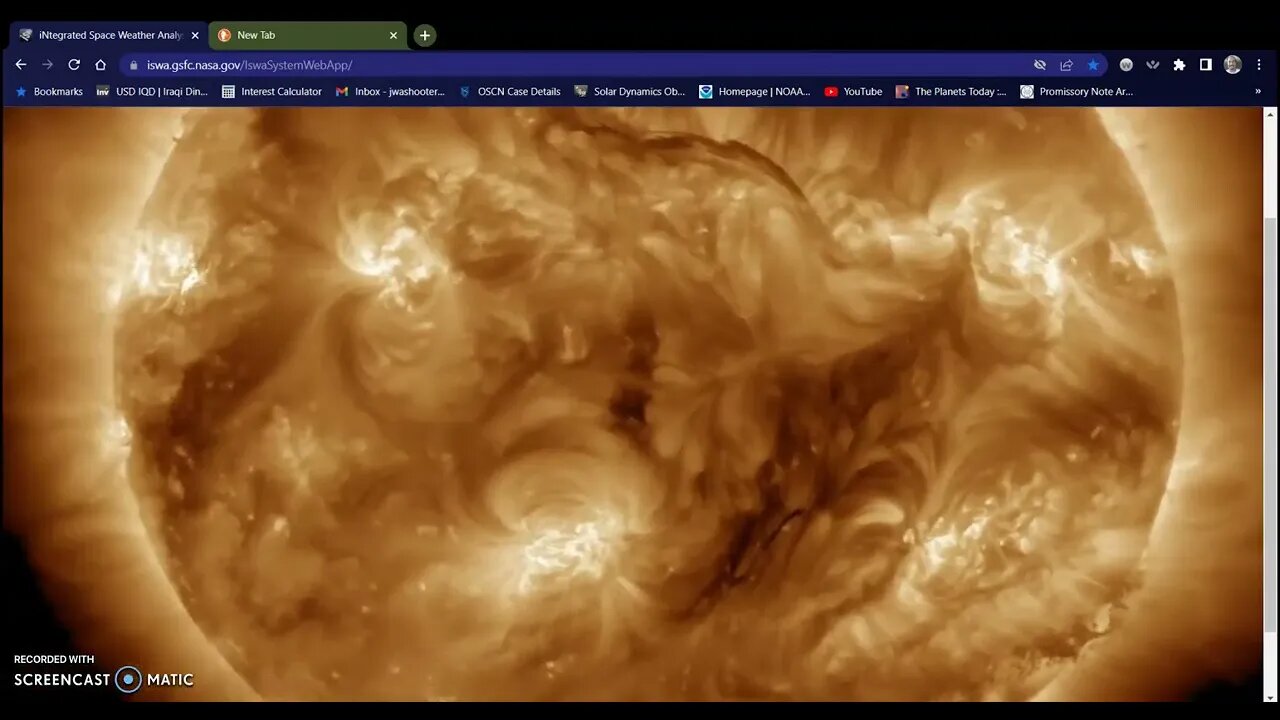Go forward with the forward arrow

[47, 64]
